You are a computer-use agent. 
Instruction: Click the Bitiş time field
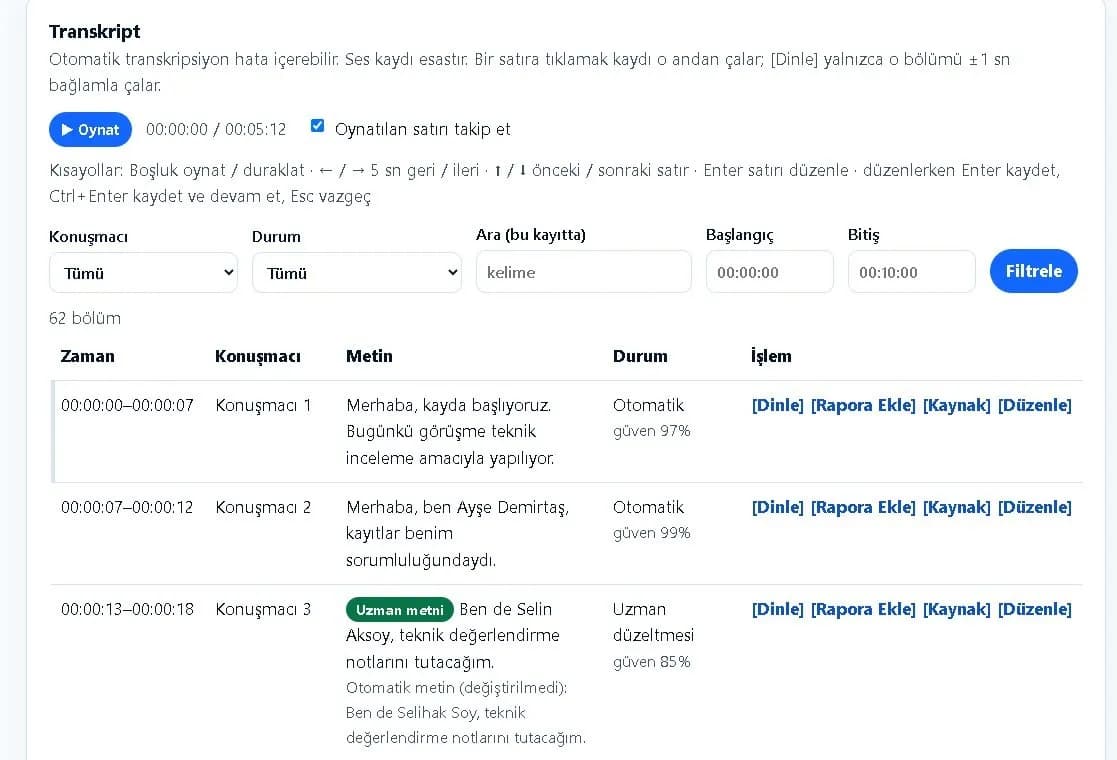[x=911, y=271]
